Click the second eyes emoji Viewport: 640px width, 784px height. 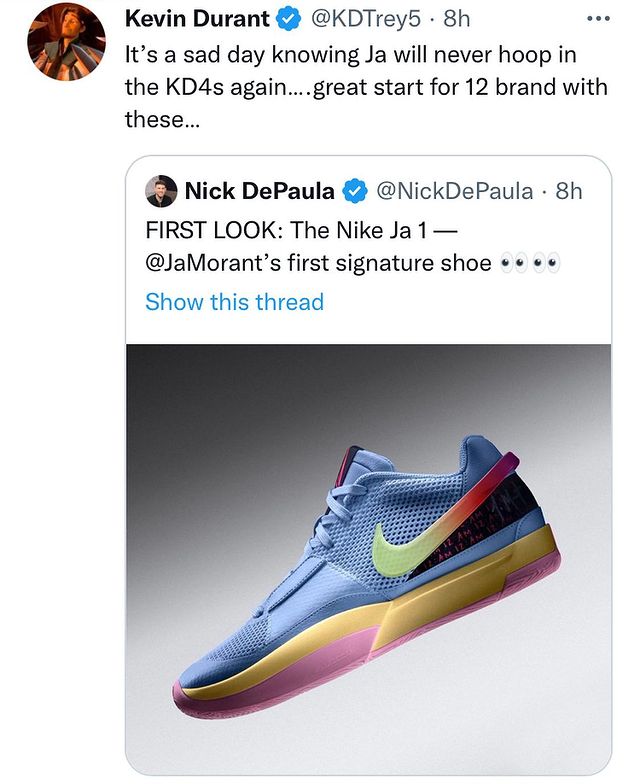click(548, 264)
